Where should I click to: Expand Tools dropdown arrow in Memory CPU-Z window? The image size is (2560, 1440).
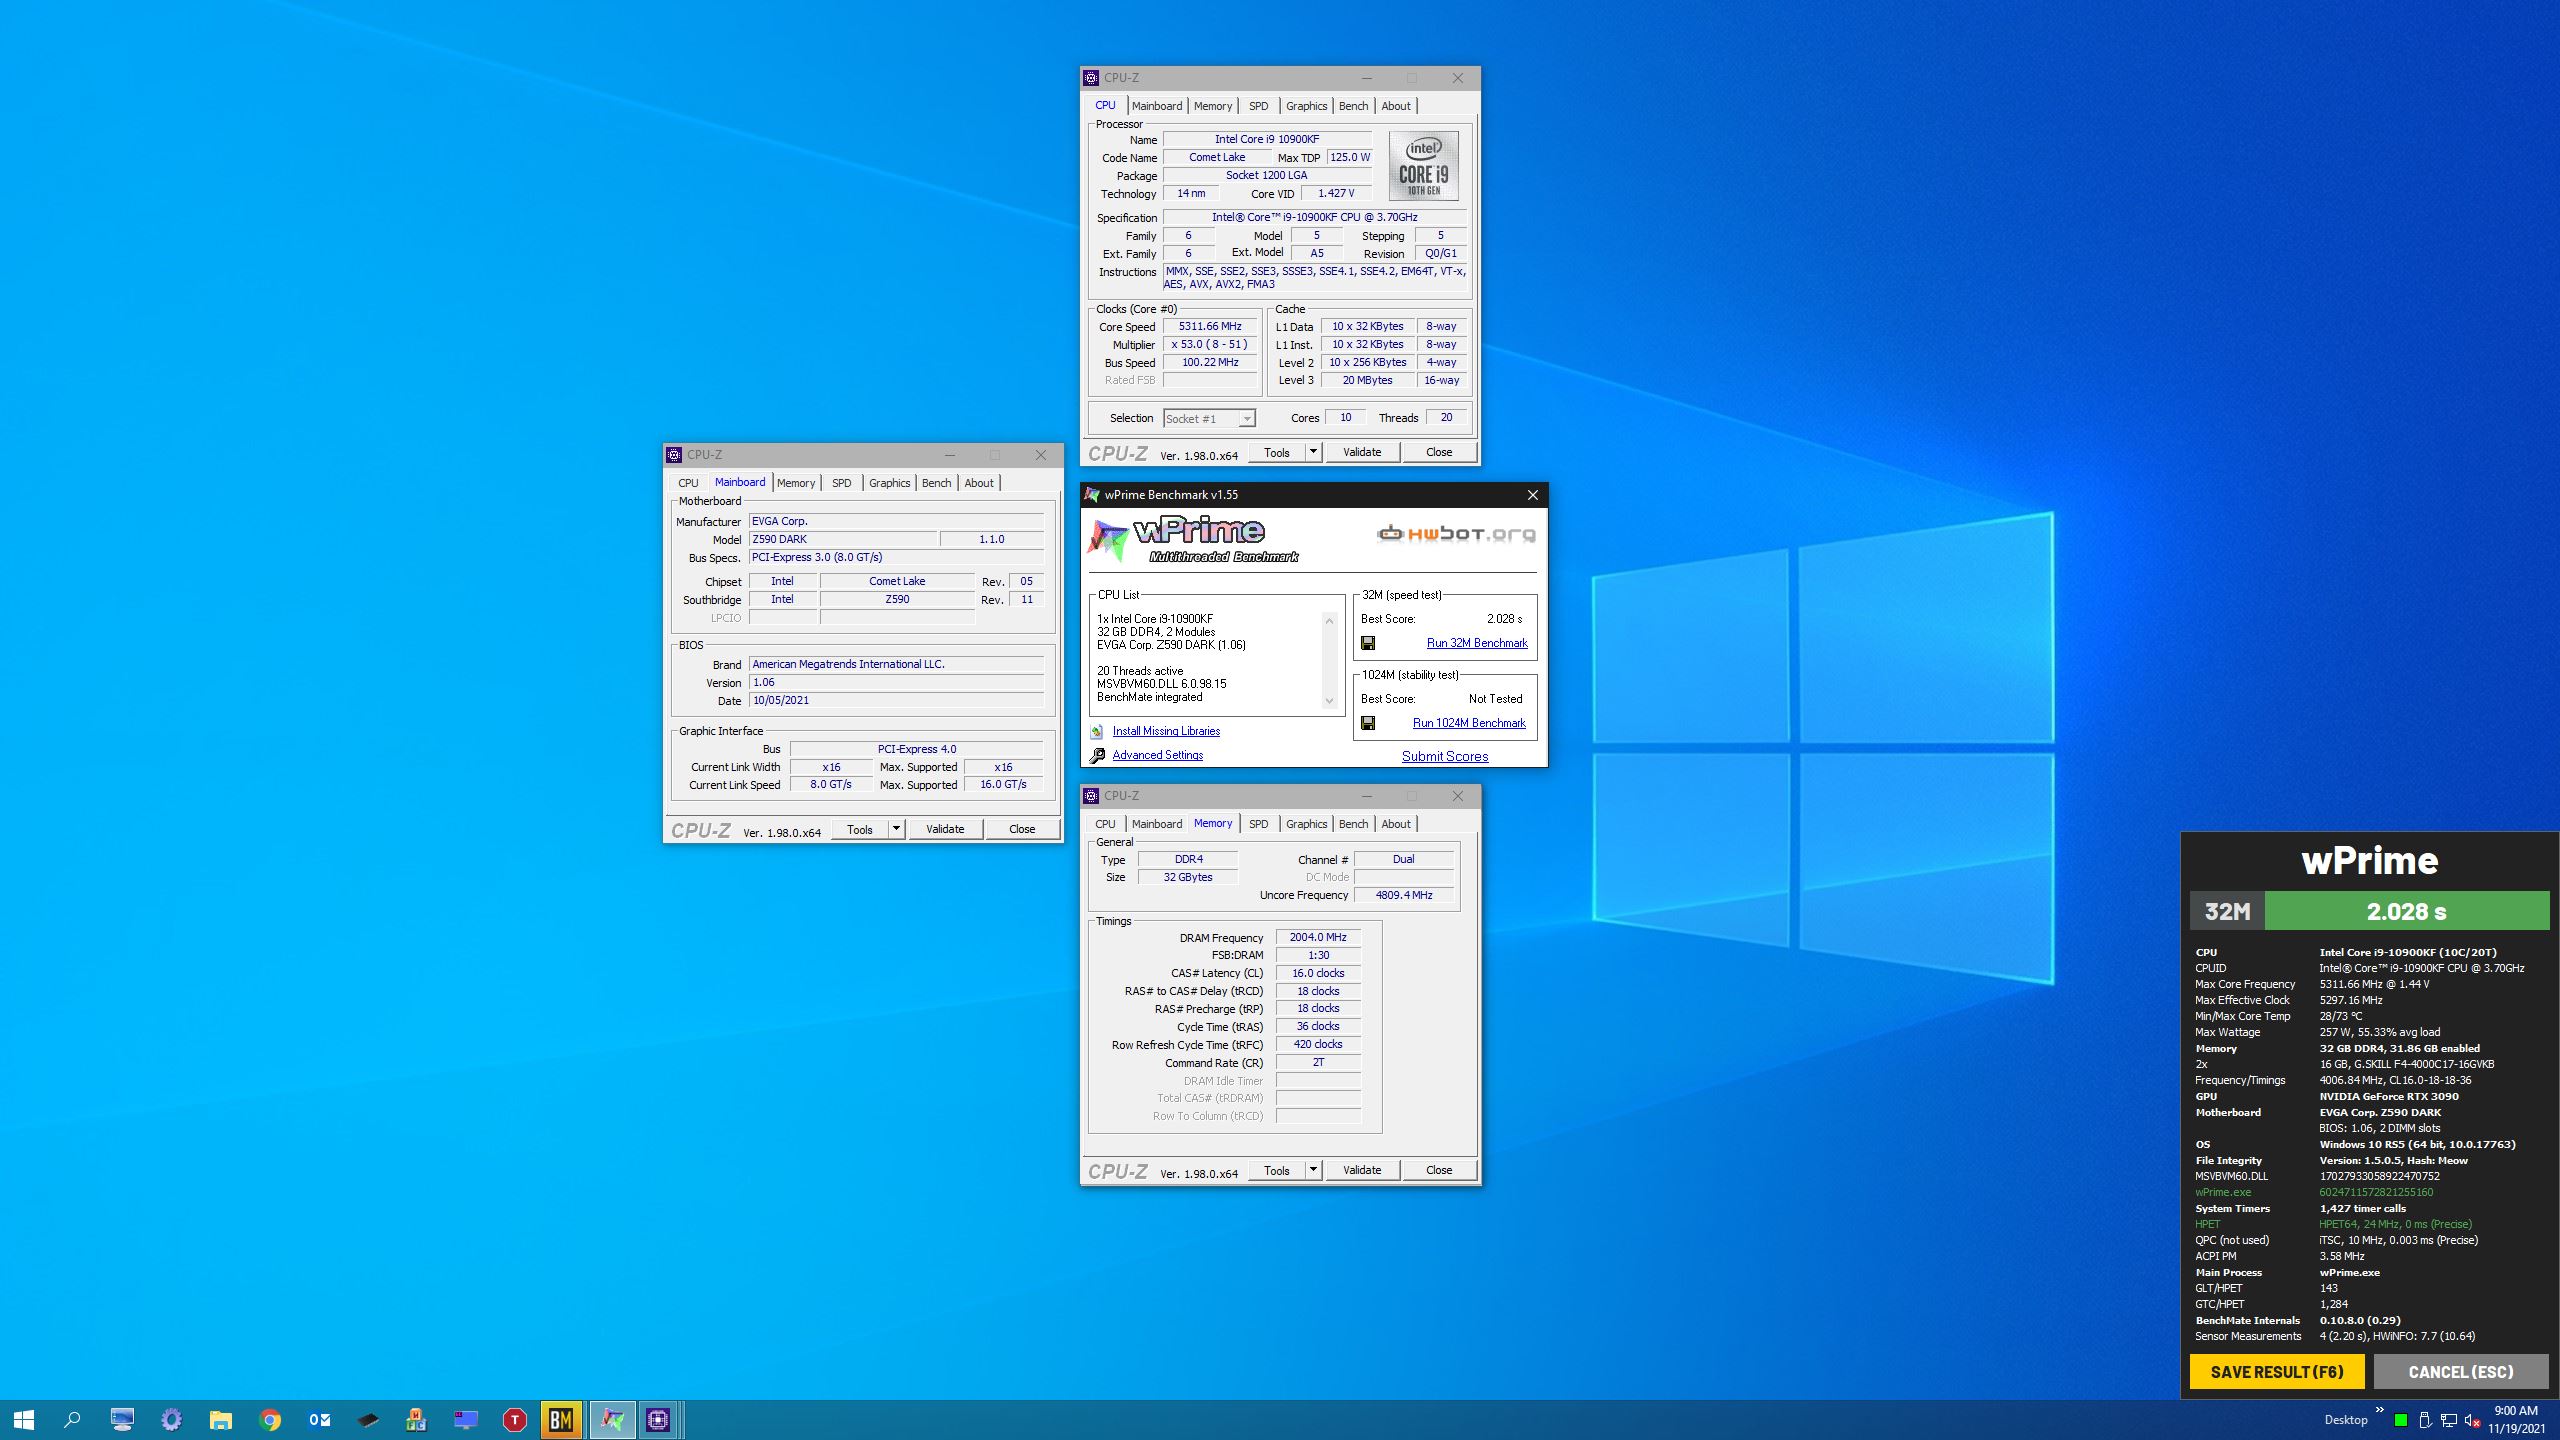click(x=1313, y=1170)
